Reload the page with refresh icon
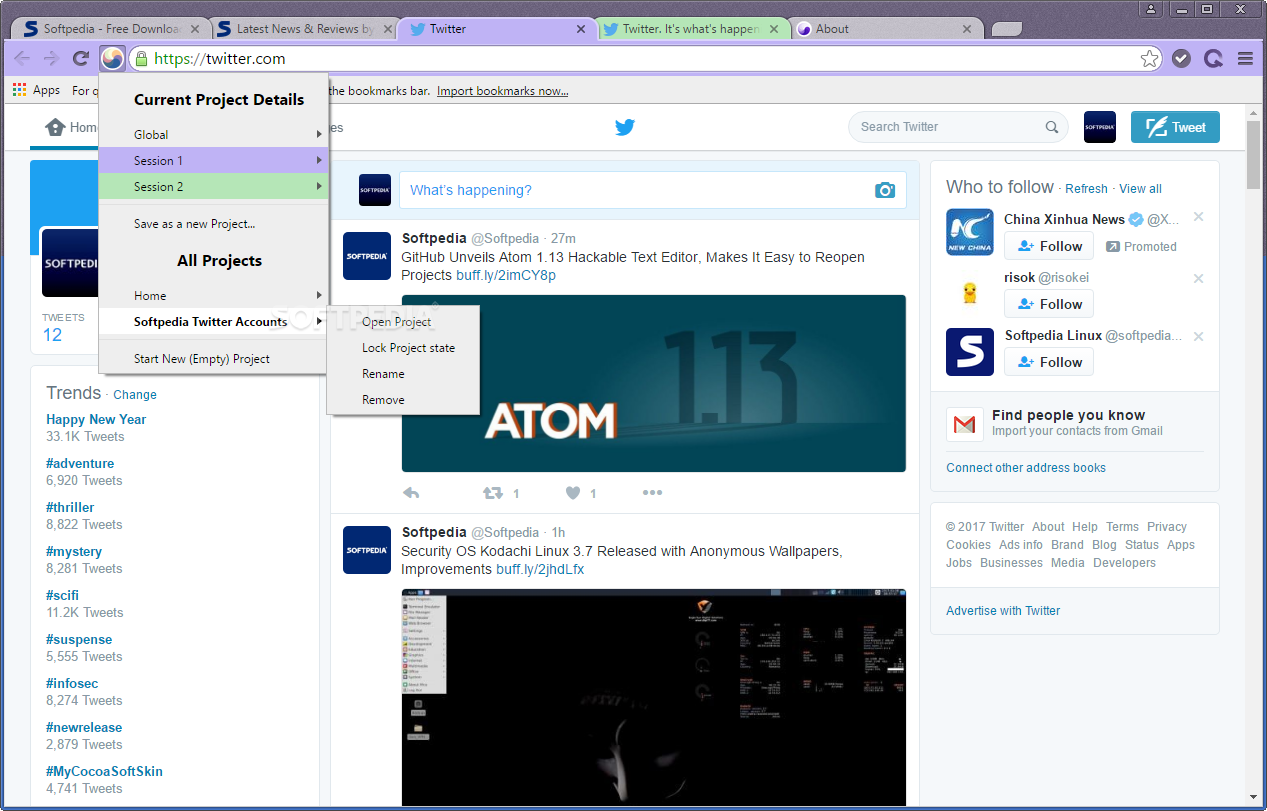The height and width of the screenshot is (811, 1267). tap(82, 59)
